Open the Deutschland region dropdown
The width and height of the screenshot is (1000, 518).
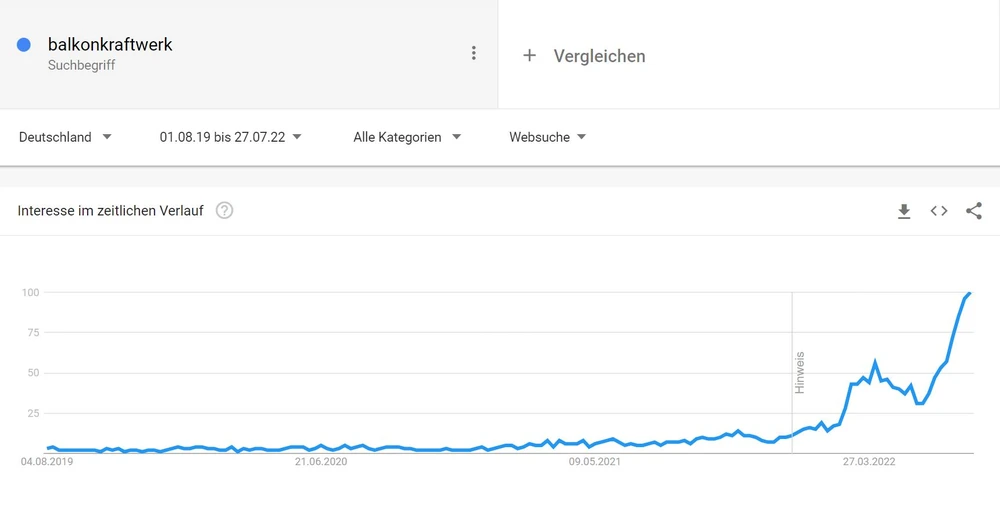66,137
